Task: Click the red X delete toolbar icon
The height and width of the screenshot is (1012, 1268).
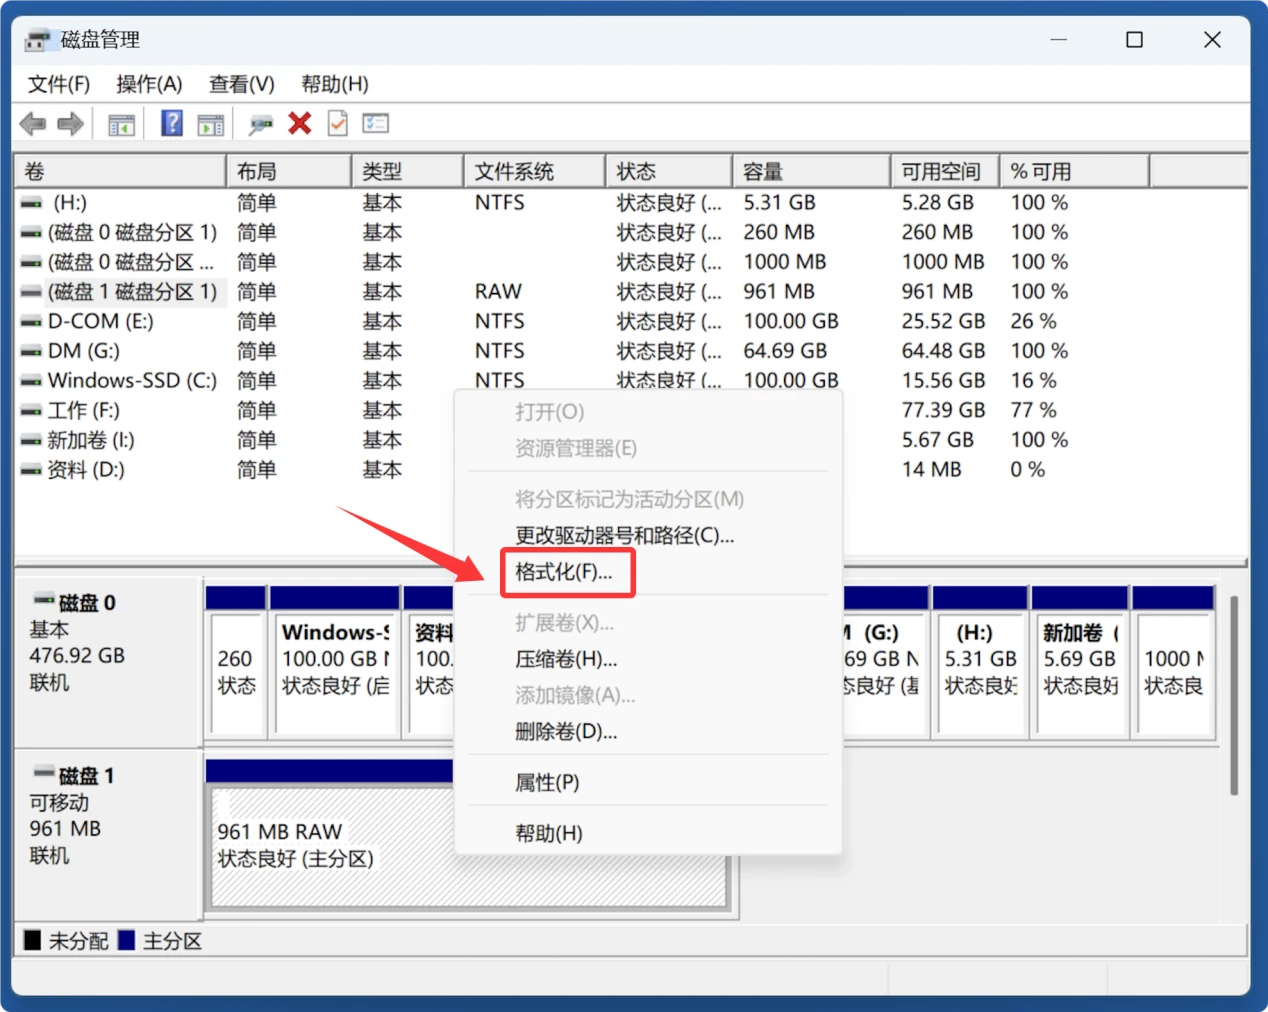Action: pyautogui.click(x=299, y=123)
